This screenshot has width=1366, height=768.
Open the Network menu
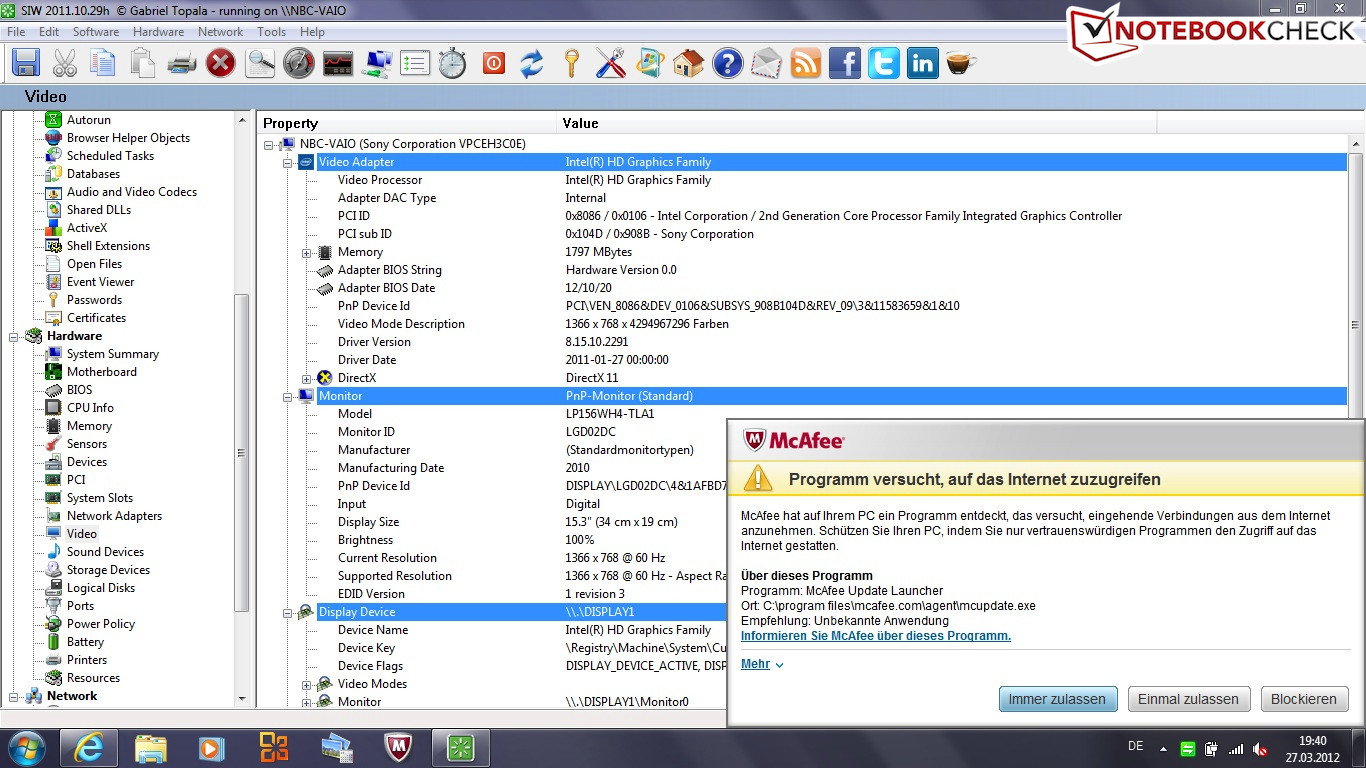click(x=220, y=32)
